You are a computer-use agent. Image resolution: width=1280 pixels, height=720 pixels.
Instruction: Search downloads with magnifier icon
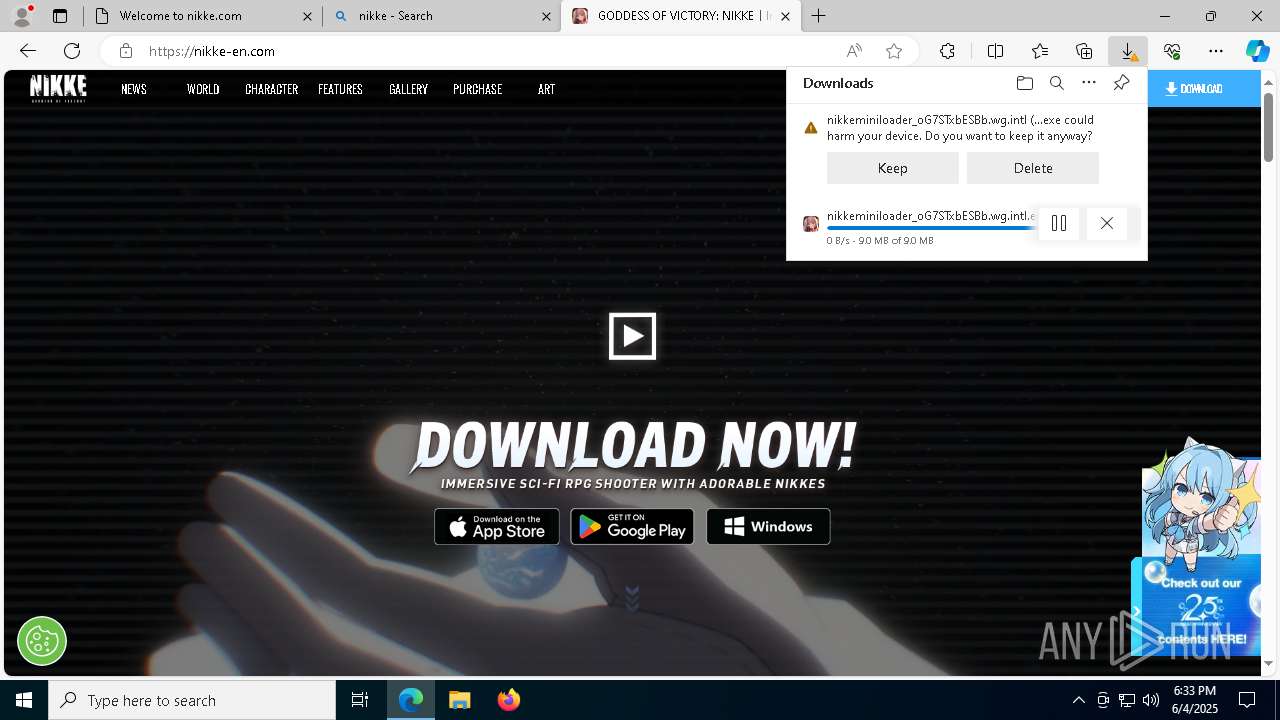[x=1056, y=83]
